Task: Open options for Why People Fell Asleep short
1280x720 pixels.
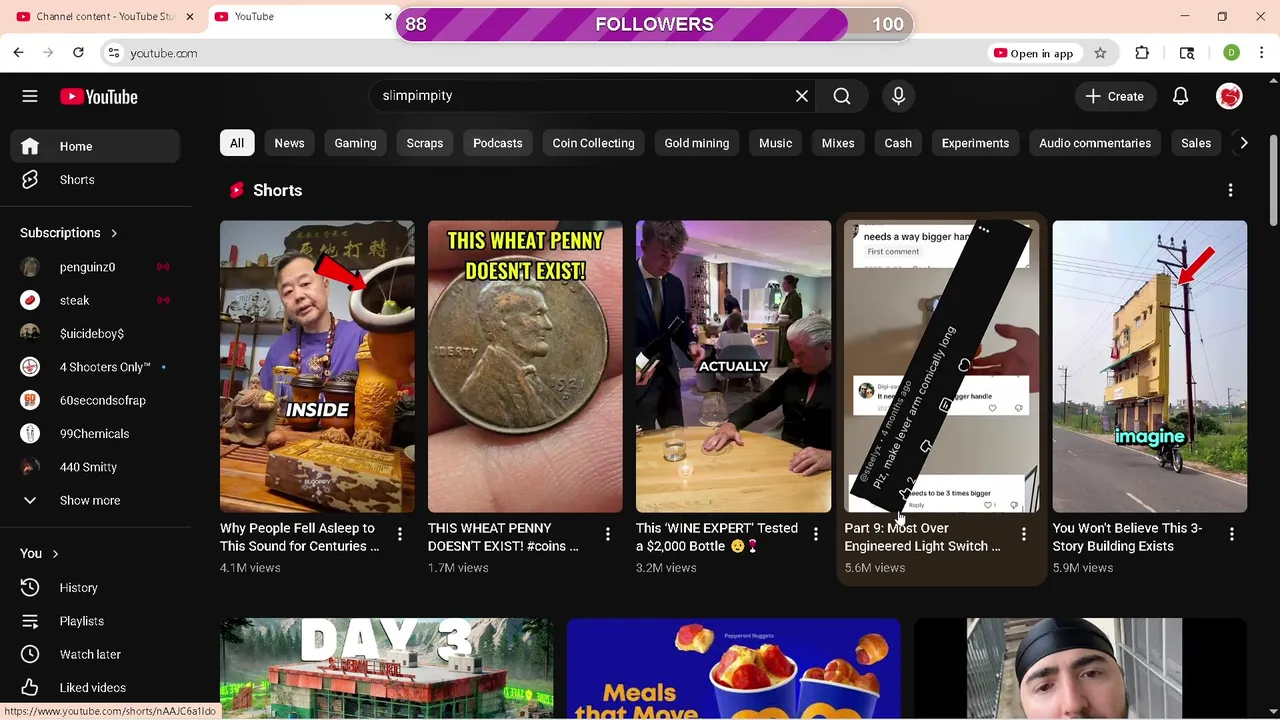Action: 399,535
